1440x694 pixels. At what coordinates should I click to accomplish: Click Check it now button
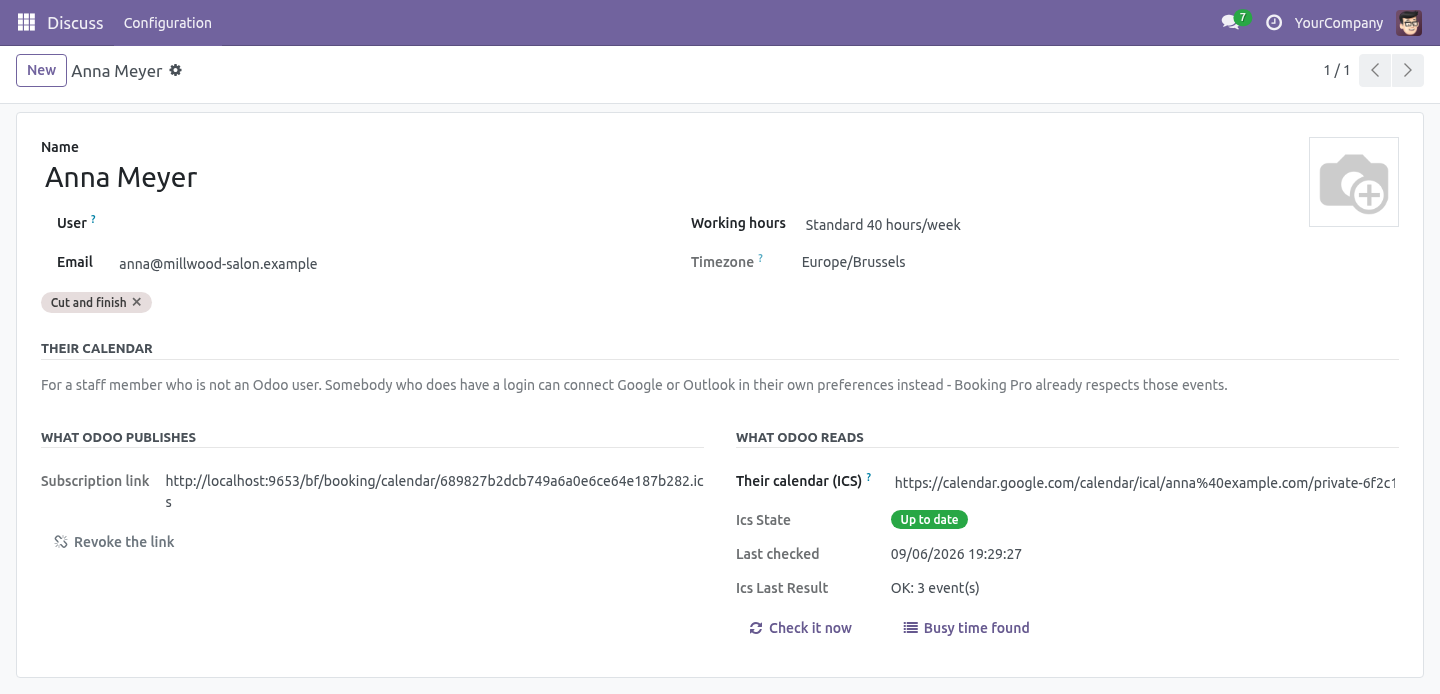point(800,628)
